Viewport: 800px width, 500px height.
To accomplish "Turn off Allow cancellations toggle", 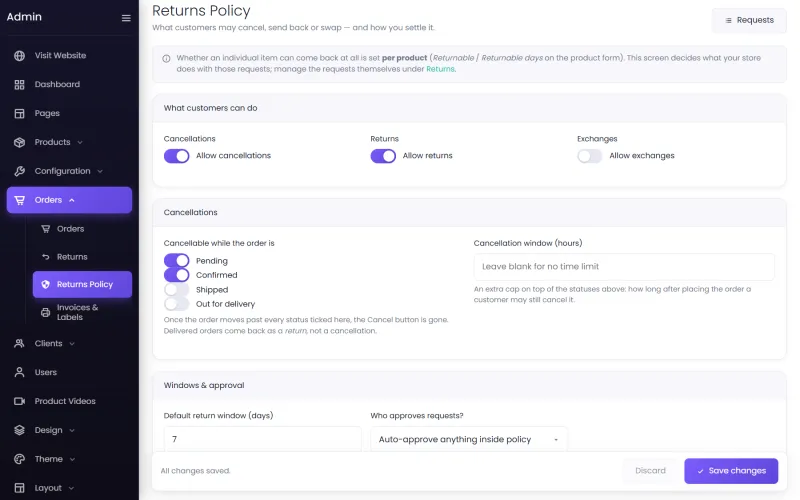I will tap(177, 156).
